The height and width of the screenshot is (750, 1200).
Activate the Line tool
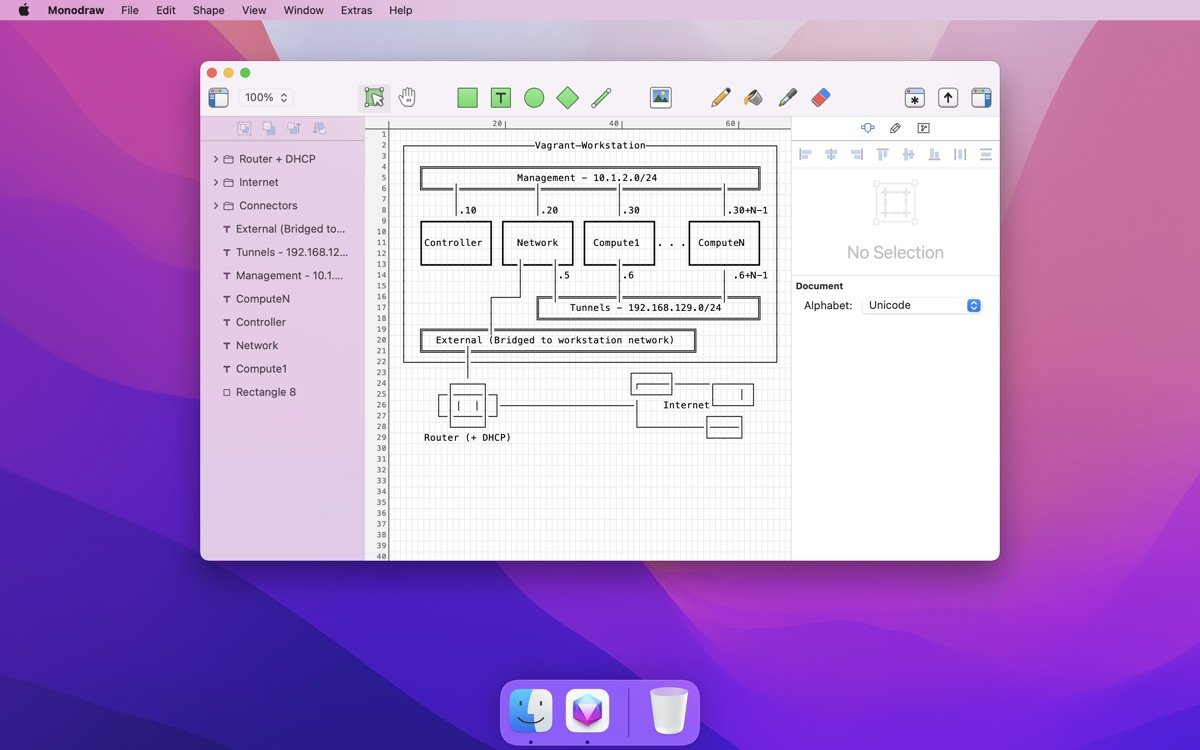(601, 98)
